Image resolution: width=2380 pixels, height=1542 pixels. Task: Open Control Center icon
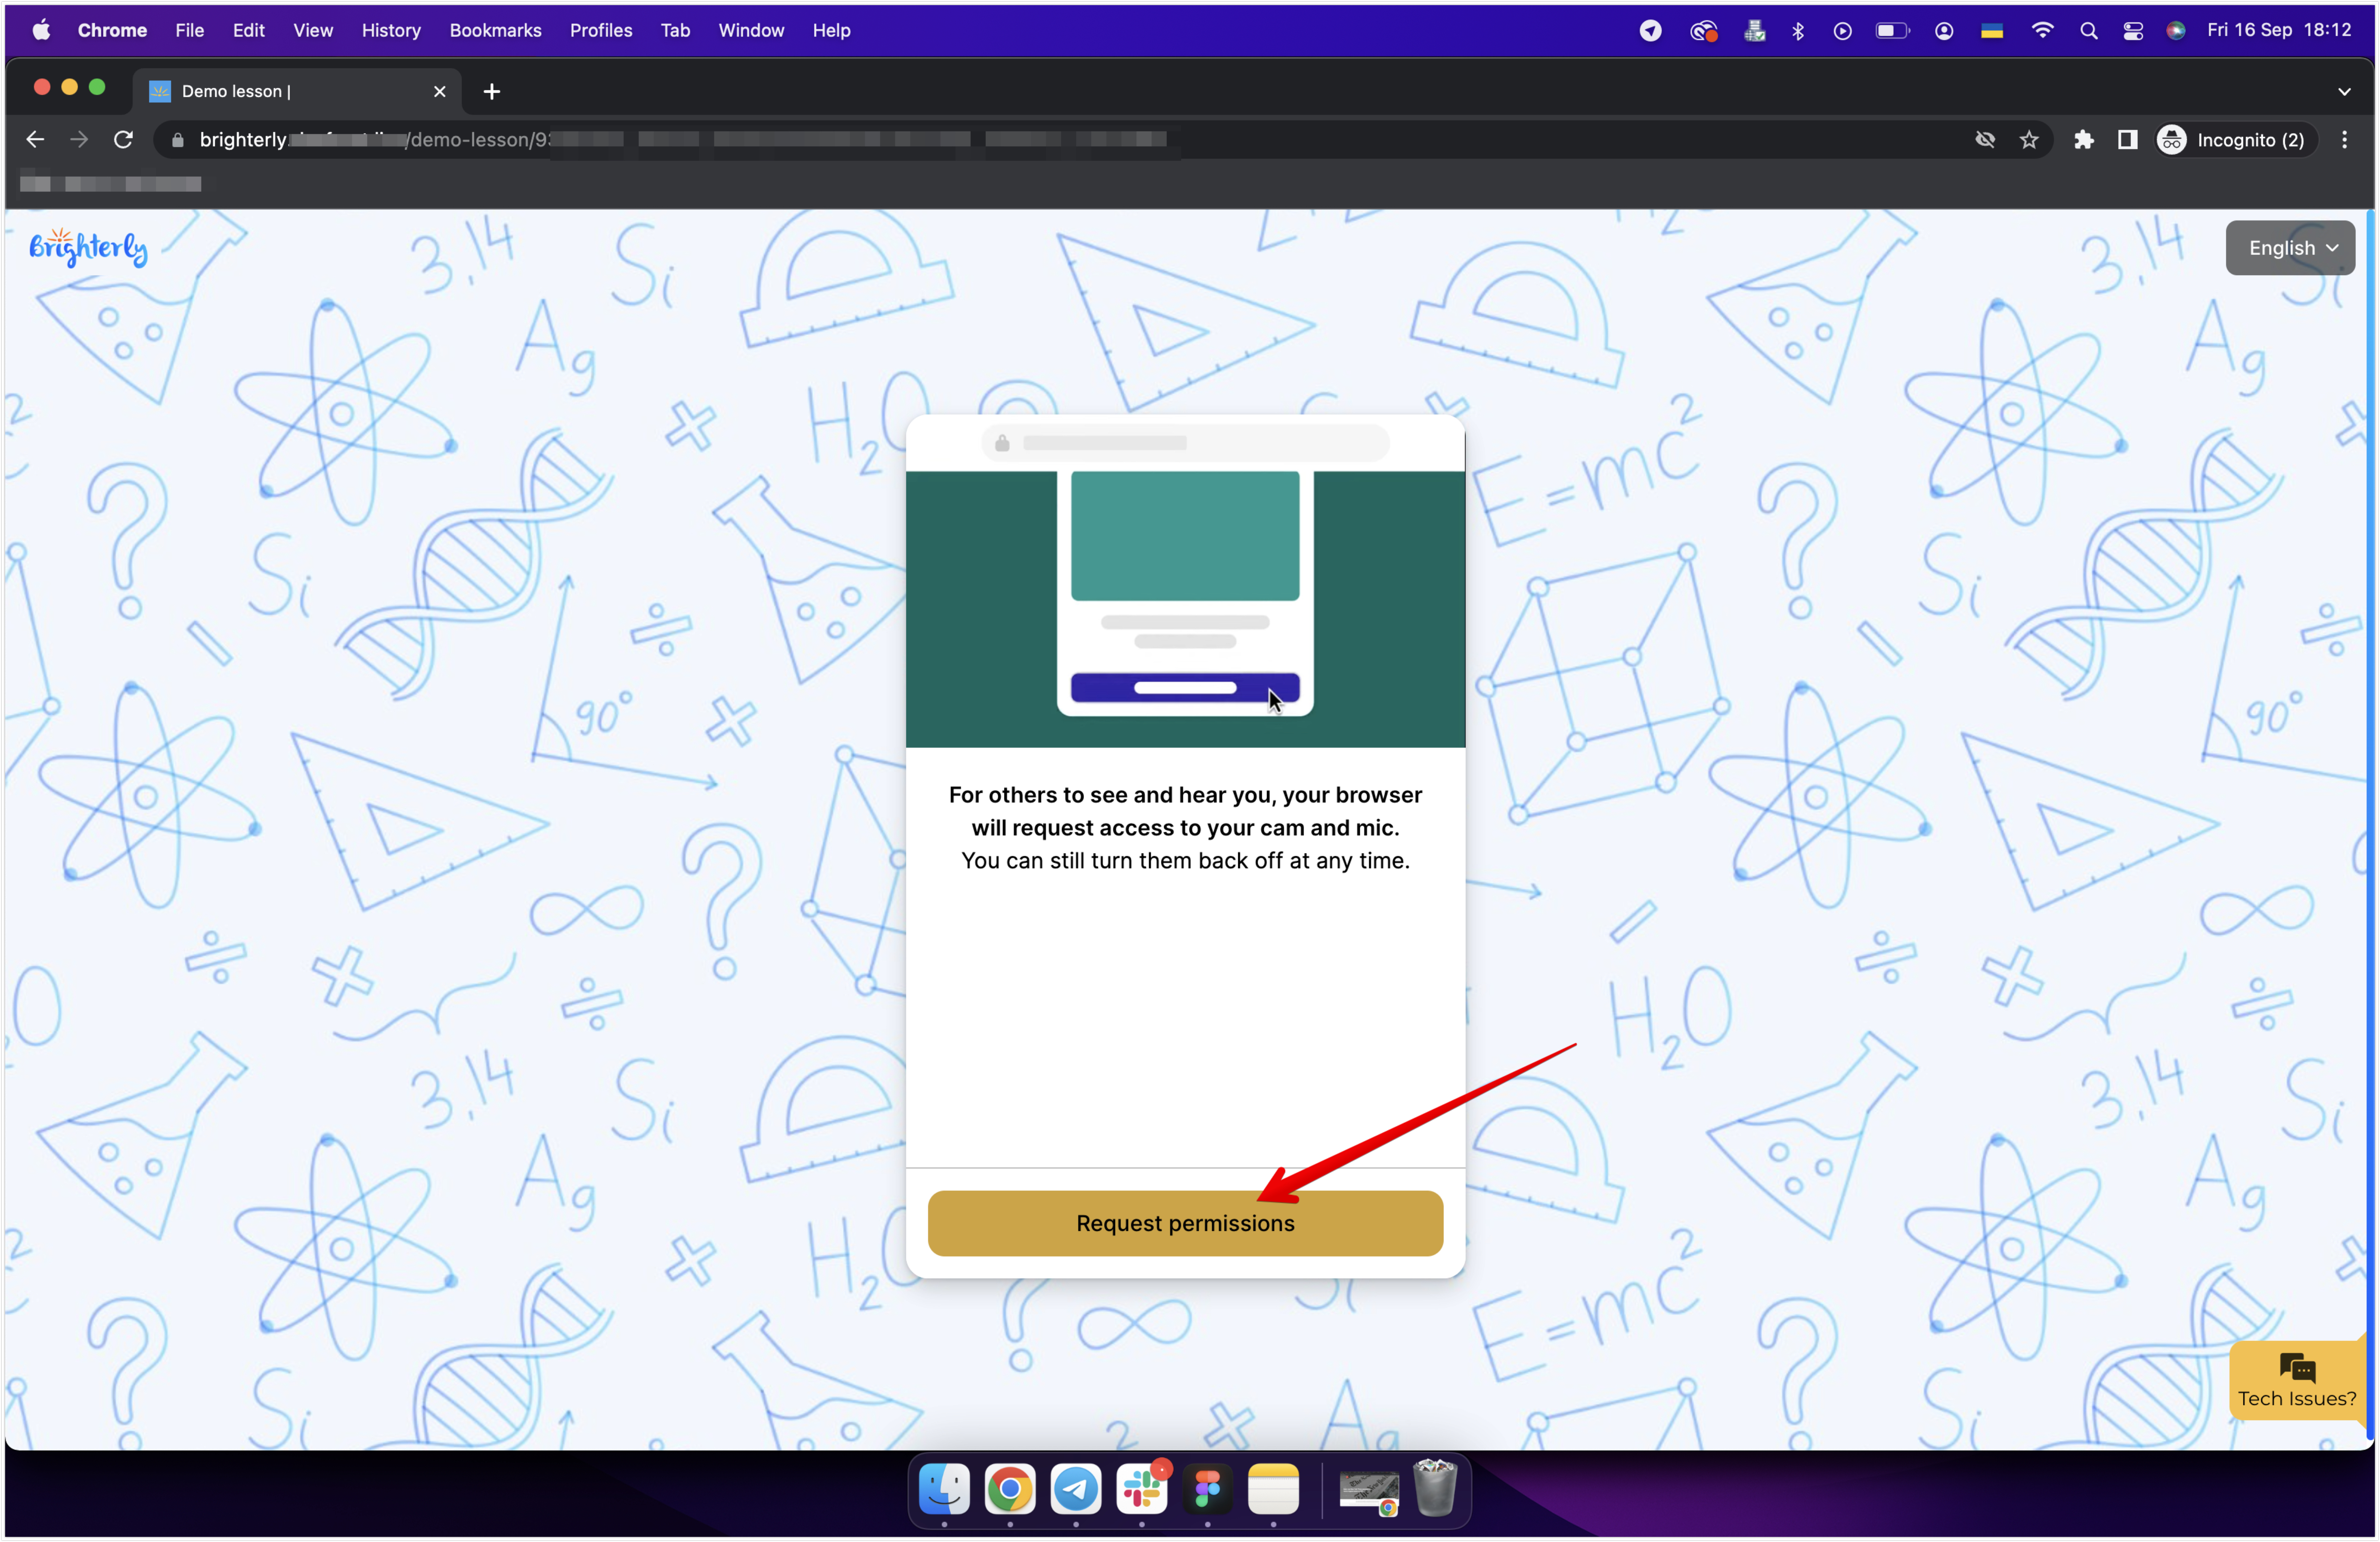coord(2133,31)
